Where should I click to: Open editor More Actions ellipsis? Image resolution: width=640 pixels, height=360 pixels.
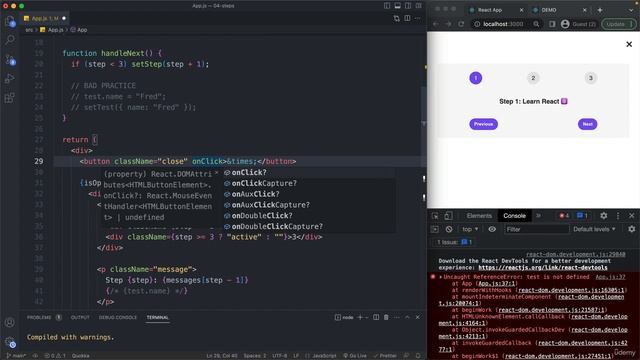click(418, 18)
